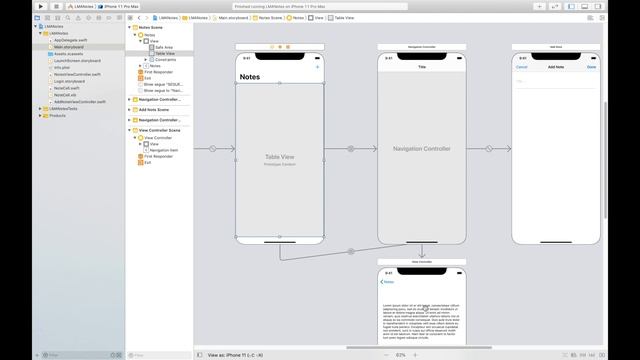The width and height of the screenshot is (640, 360).
Task: Toggle the document outline visibility button
Action: pos(200,356)
